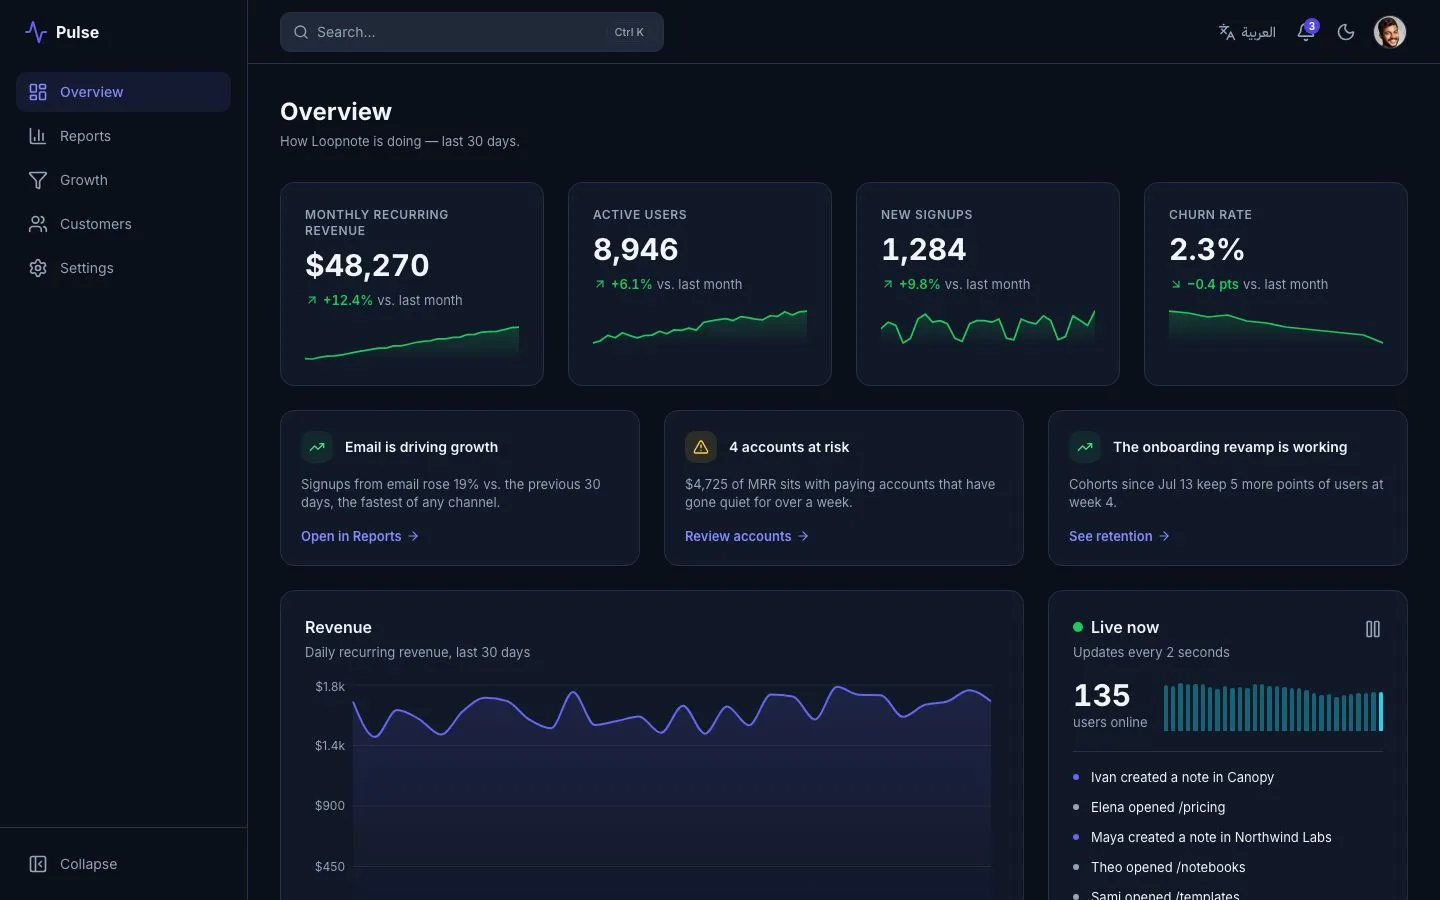
Task: Click the search magnifier icon
Action: pos(301,32)
